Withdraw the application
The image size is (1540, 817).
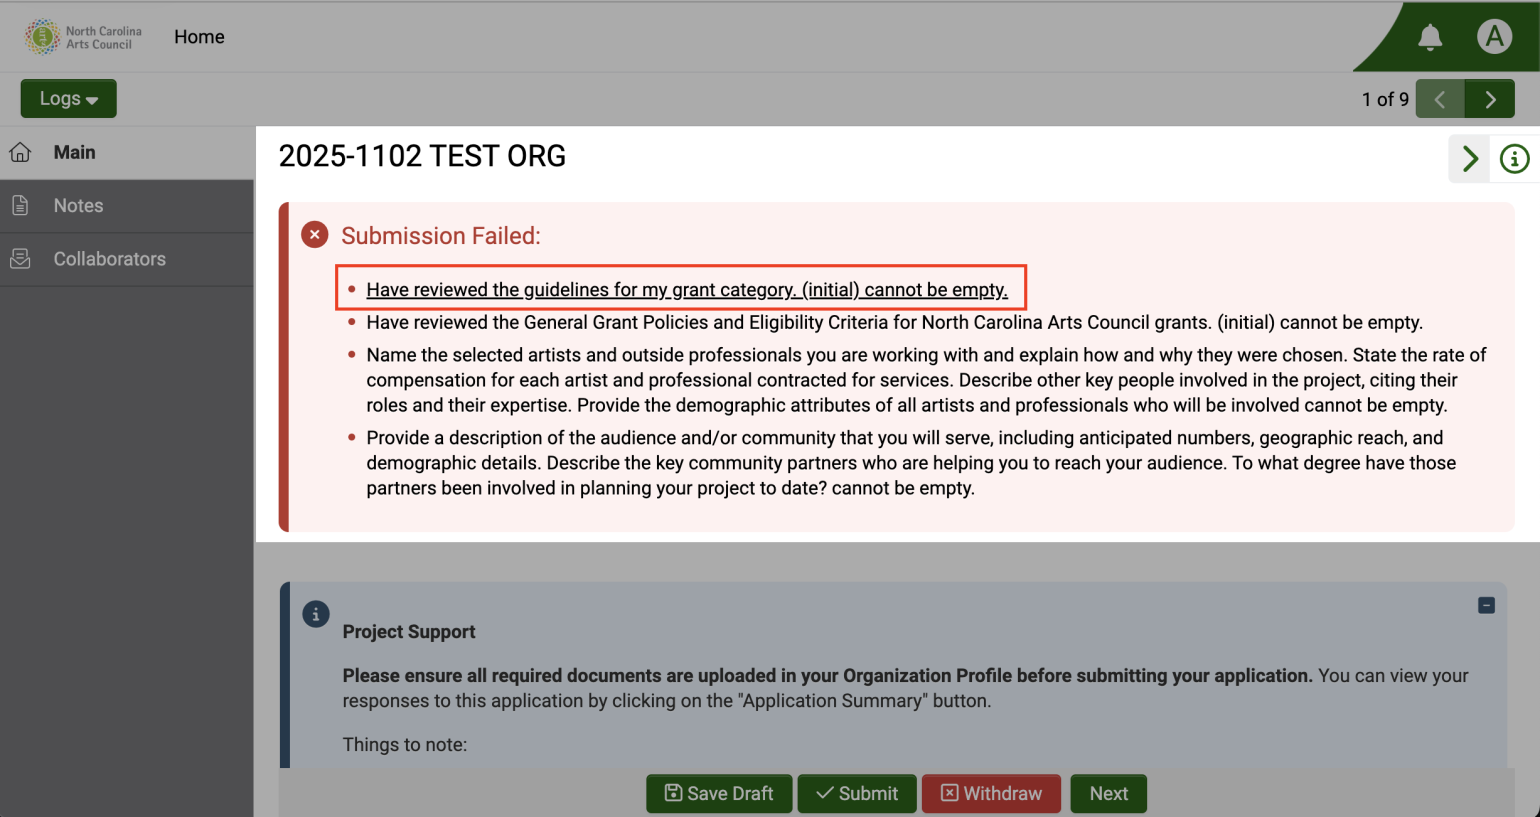(991, 793)
